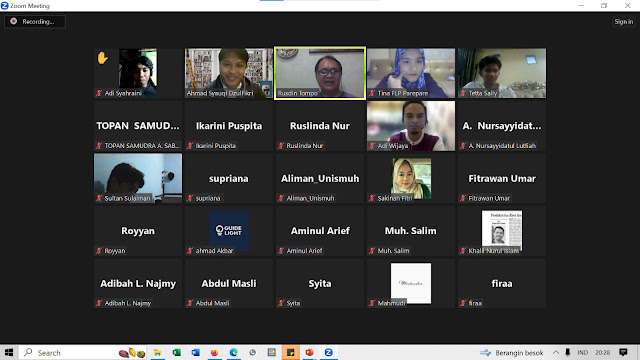Click muted mic icon beside Adi Syahraini
Screen dimensions: 640x360
(99, 93)
